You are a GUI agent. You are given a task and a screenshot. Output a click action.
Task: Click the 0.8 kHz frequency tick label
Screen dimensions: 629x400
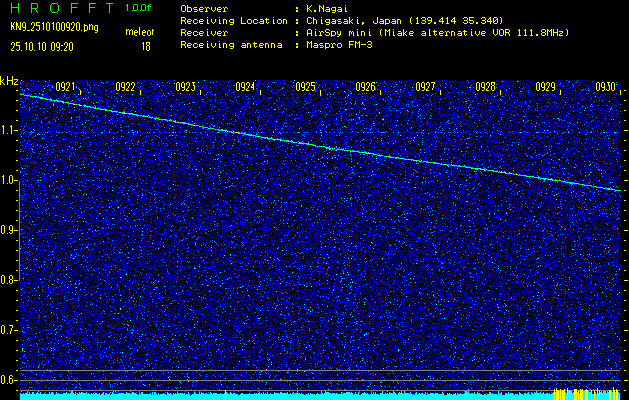click(9, 280)
